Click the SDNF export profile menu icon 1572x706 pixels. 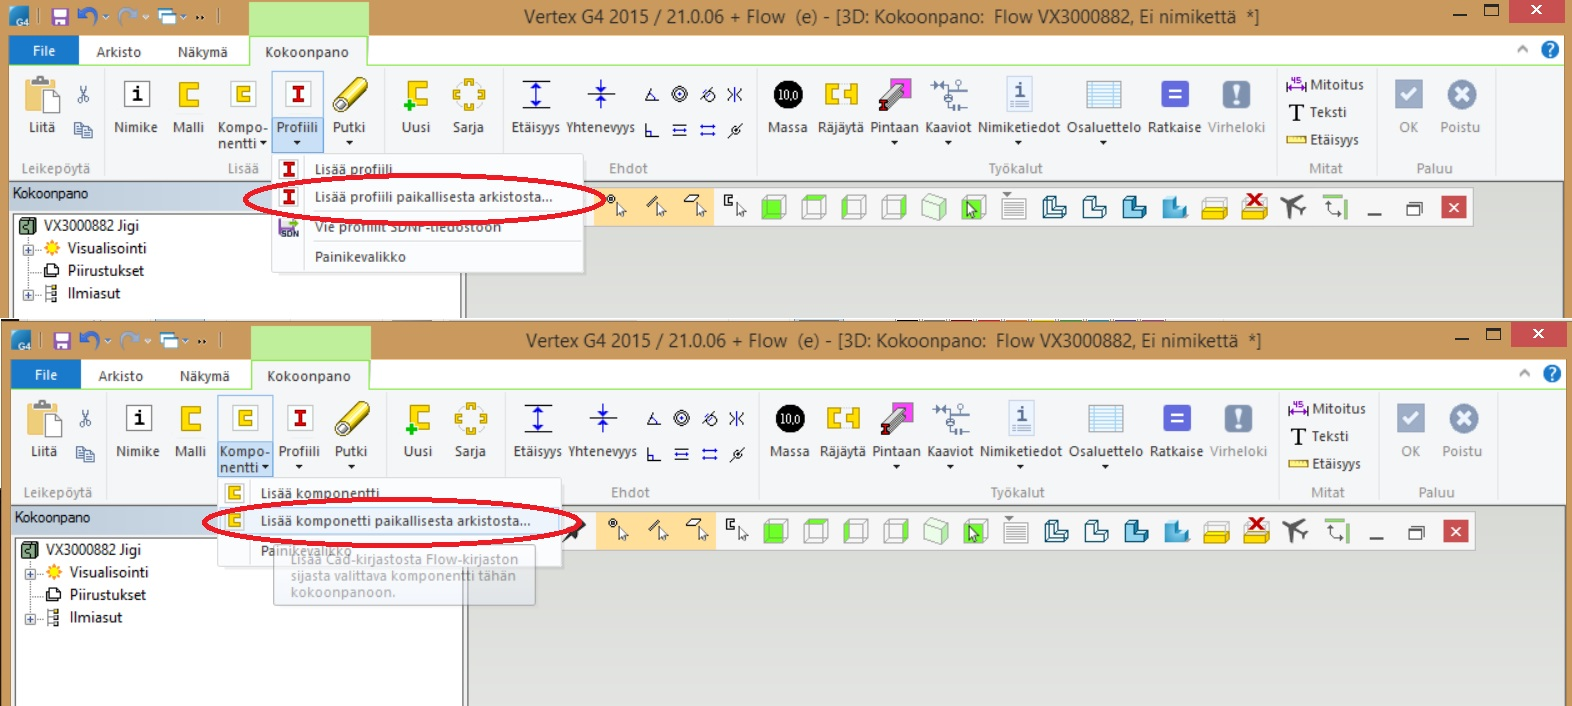[x=289, y=229]
